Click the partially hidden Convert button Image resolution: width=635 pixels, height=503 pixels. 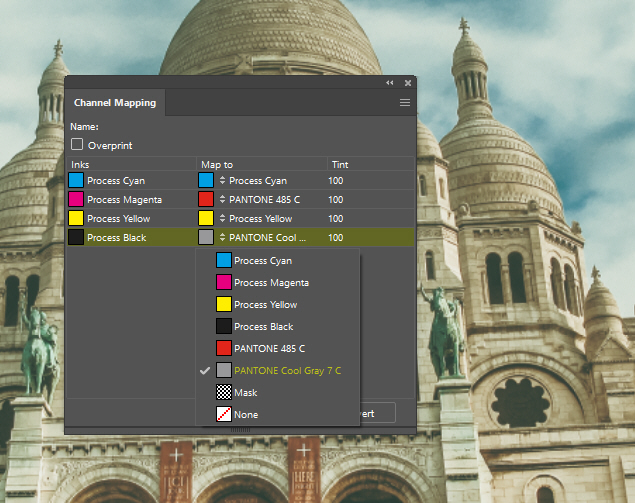377,413
